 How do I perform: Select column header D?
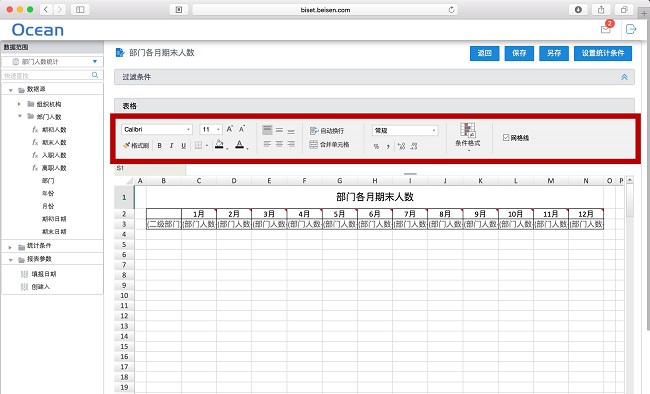coord(234,180)
